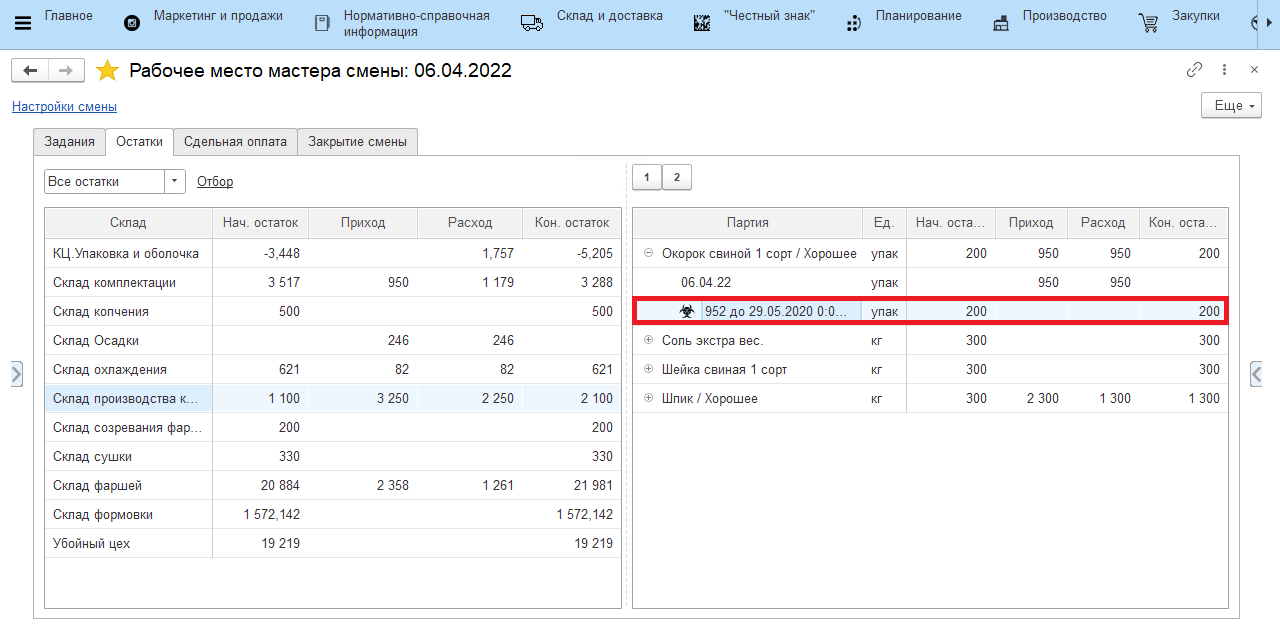Image resolution: width=1280 pixels, height=628 pixels.
Task: Expand the Соль экстра вес. row
Action: point(648,341)
